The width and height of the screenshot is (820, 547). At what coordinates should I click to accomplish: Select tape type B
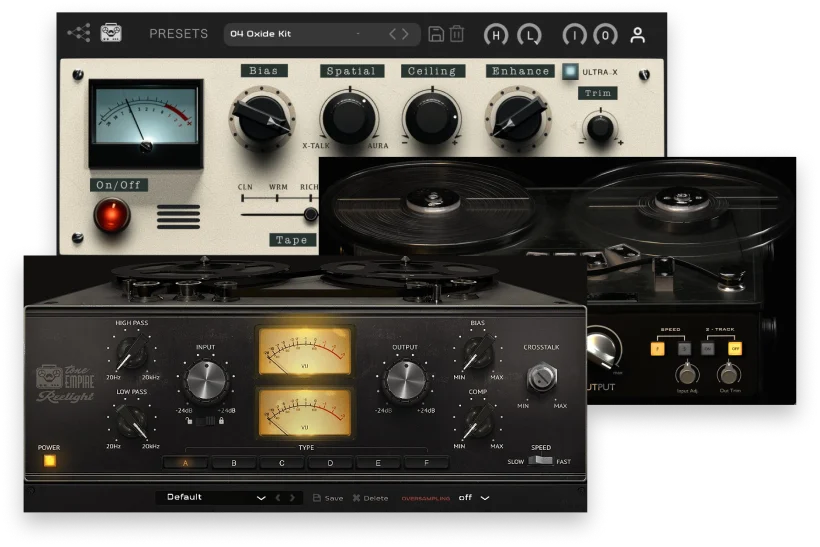pos(233,463)
